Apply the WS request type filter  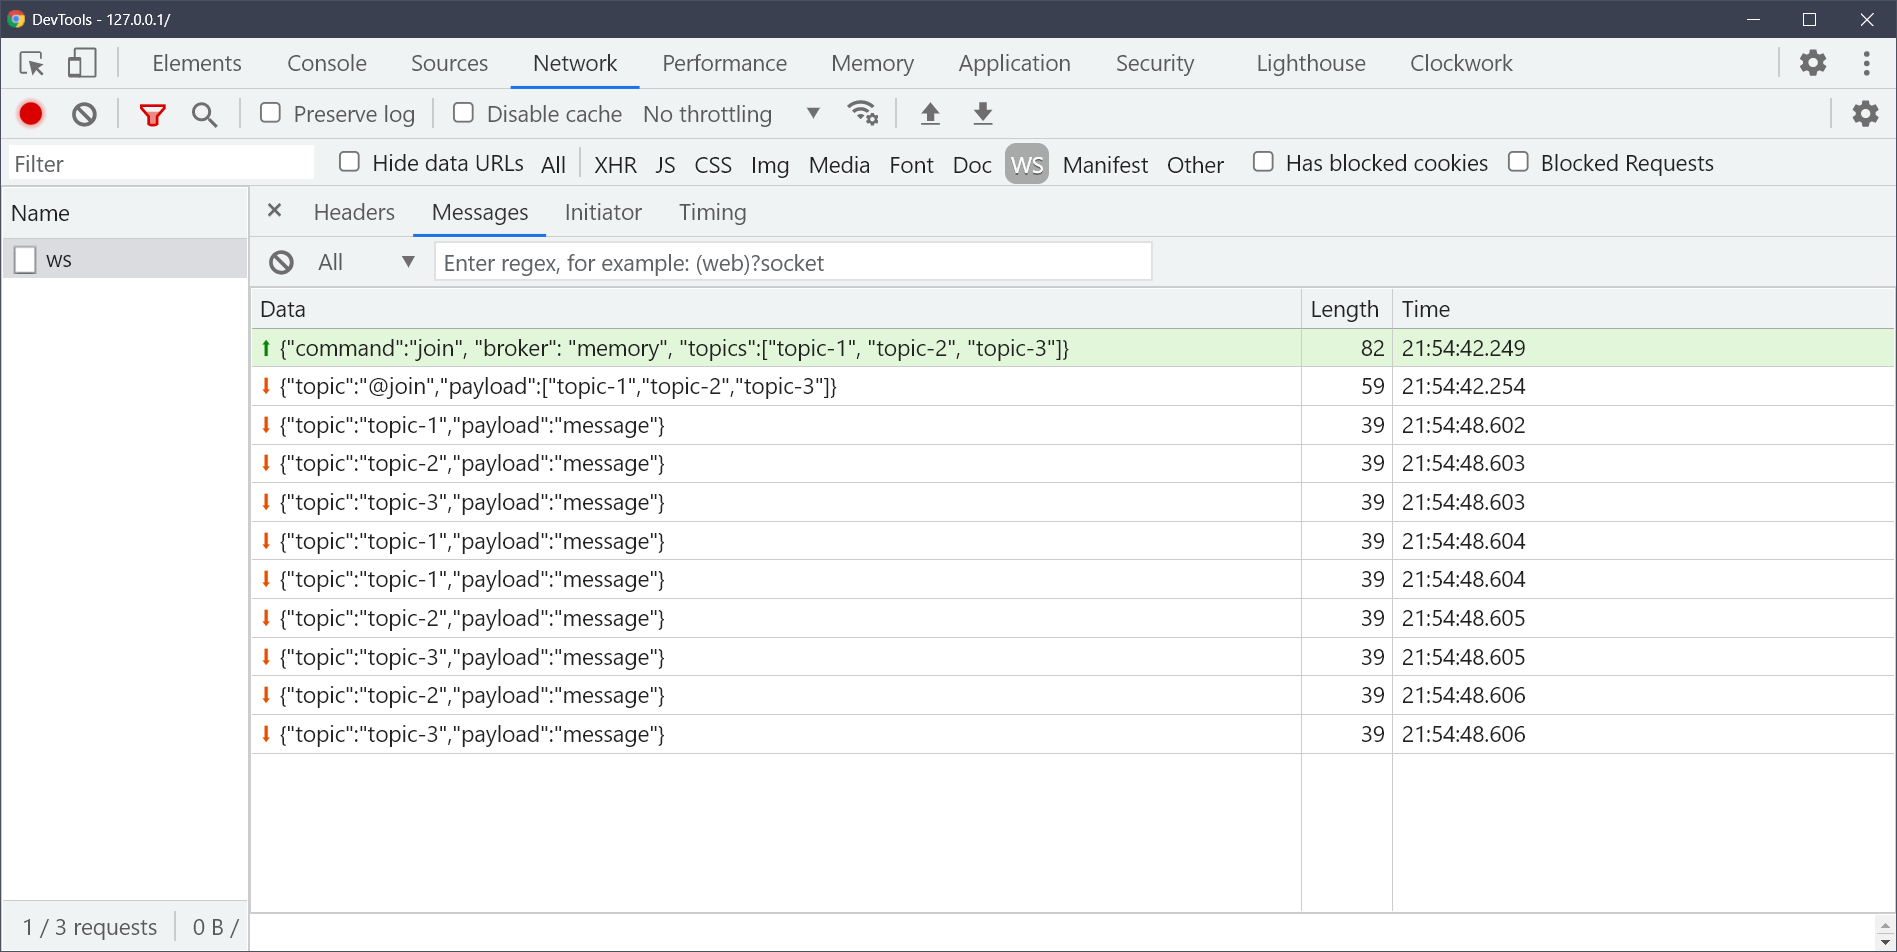[1026, 164]
